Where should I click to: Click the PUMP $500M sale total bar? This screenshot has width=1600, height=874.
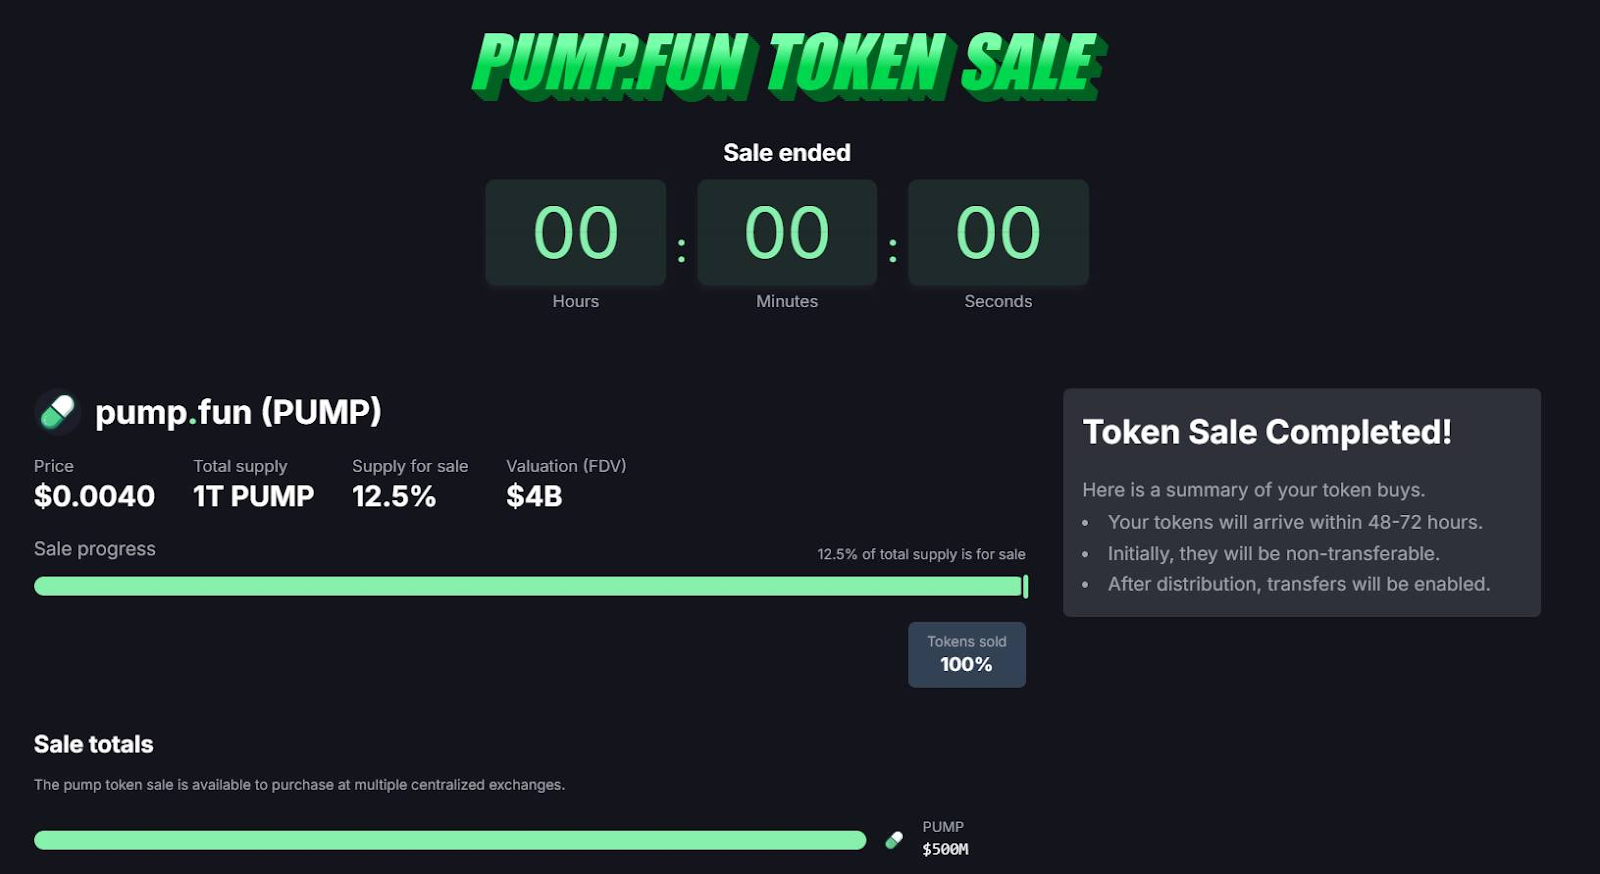(450, 839)
